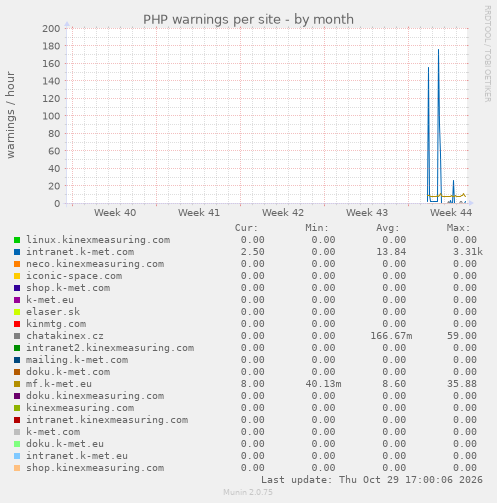This screenshot has height=503, width=497.
Task: Select the 'doku.k-met.eu' legend label
Action: [65, 444]
